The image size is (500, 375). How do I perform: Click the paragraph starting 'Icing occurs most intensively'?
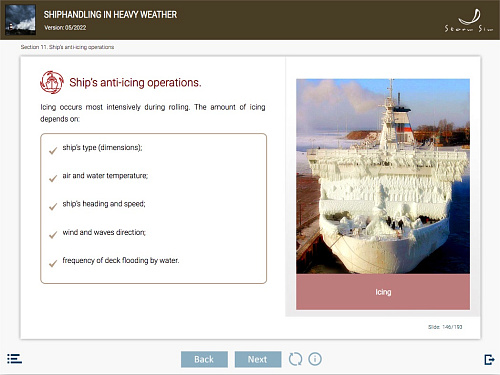[153, 113]
